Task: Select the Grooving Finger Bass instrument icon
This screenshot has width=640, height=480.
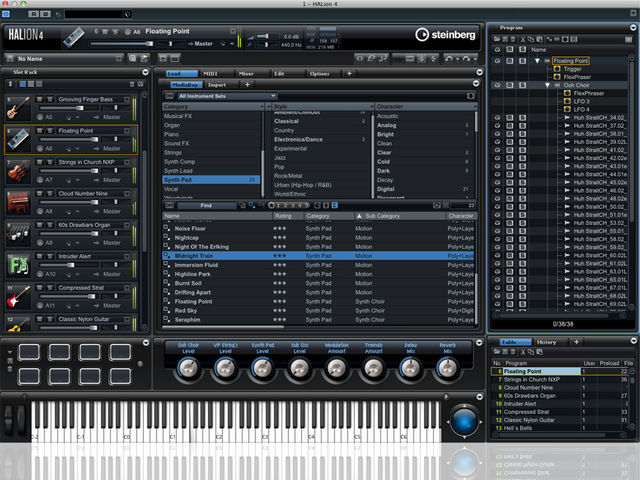Action: (18, 108)
